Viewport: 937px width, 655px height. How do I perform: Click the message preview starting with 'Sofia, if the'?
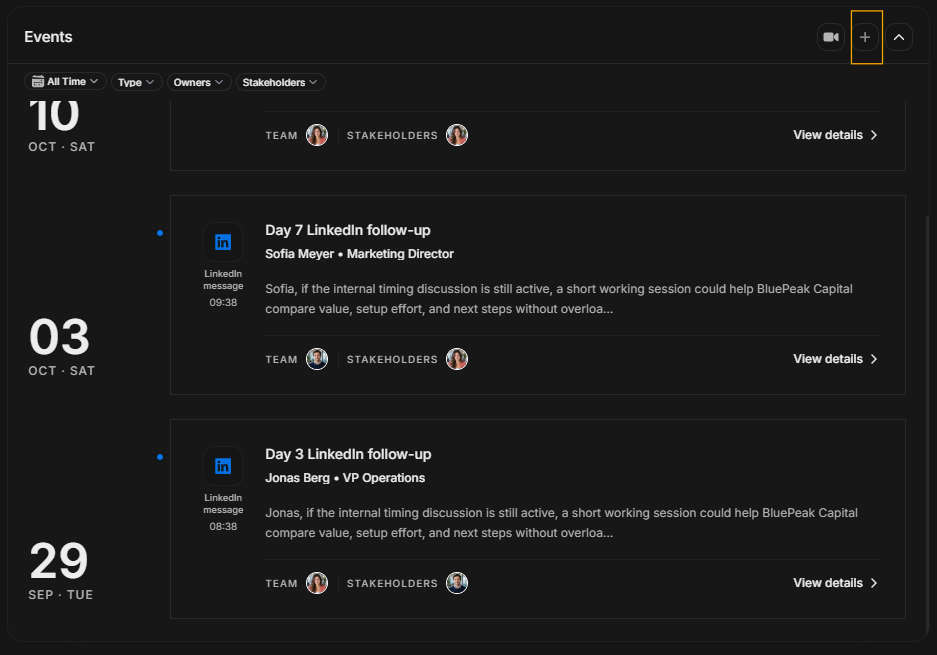[559, 299]
